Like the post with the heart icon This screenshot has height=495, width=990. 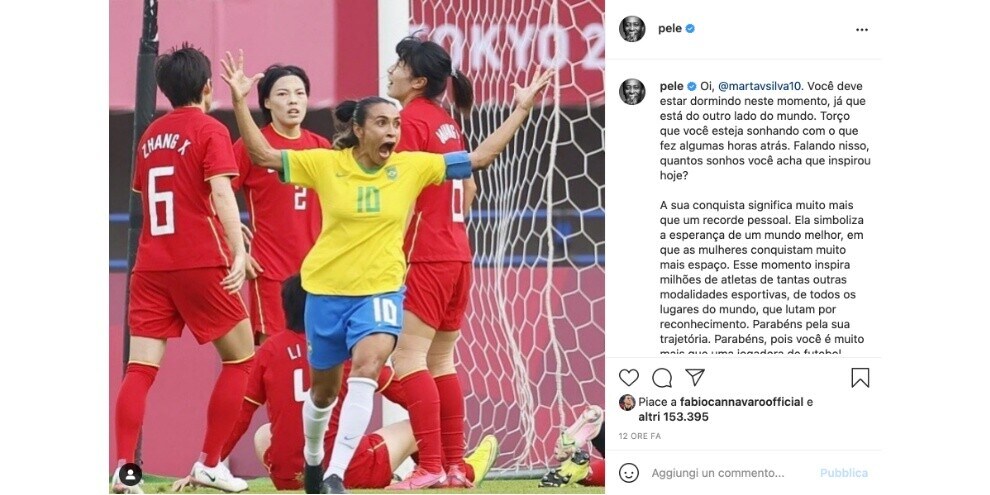[628, 378]
